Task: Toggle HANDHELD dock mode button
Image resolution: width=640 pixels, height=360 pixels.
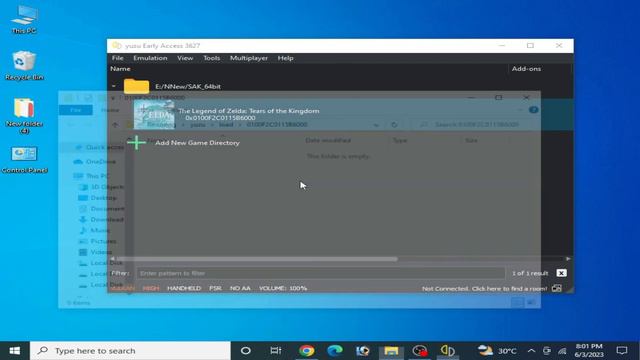Action: (x=184, y=288)
